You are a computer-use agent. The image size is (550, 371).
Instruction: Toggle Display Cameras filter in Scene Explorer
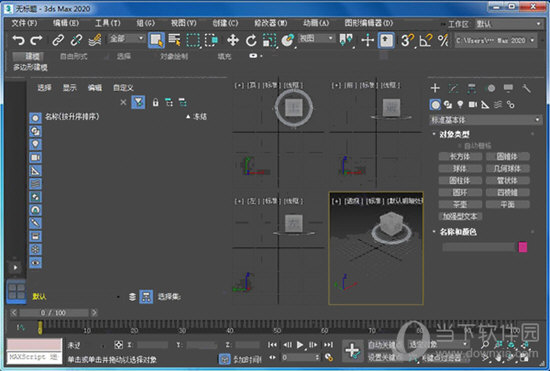click(x=35, y=157)
